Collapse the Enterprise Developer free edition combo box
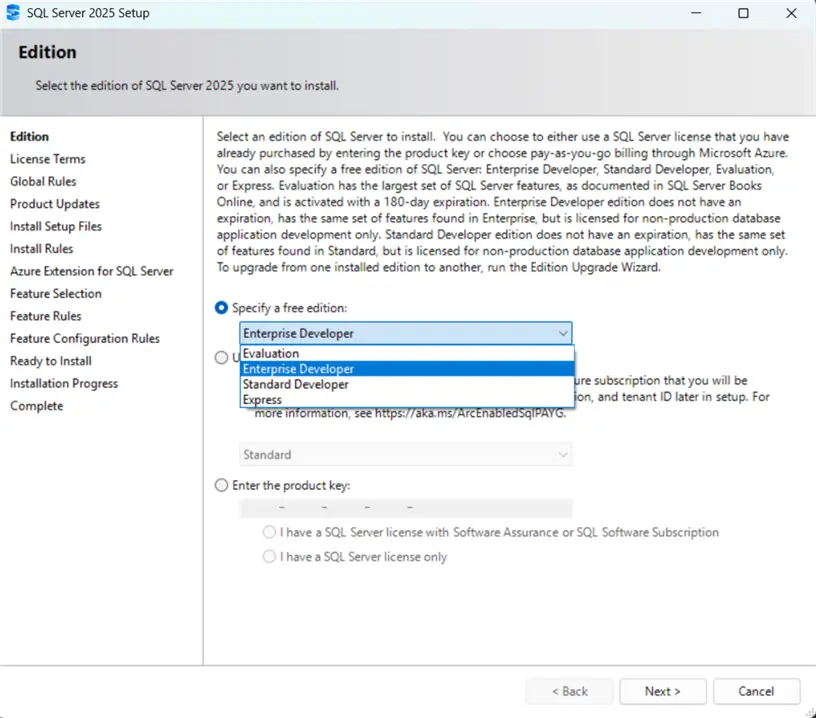 coord(405,333)
